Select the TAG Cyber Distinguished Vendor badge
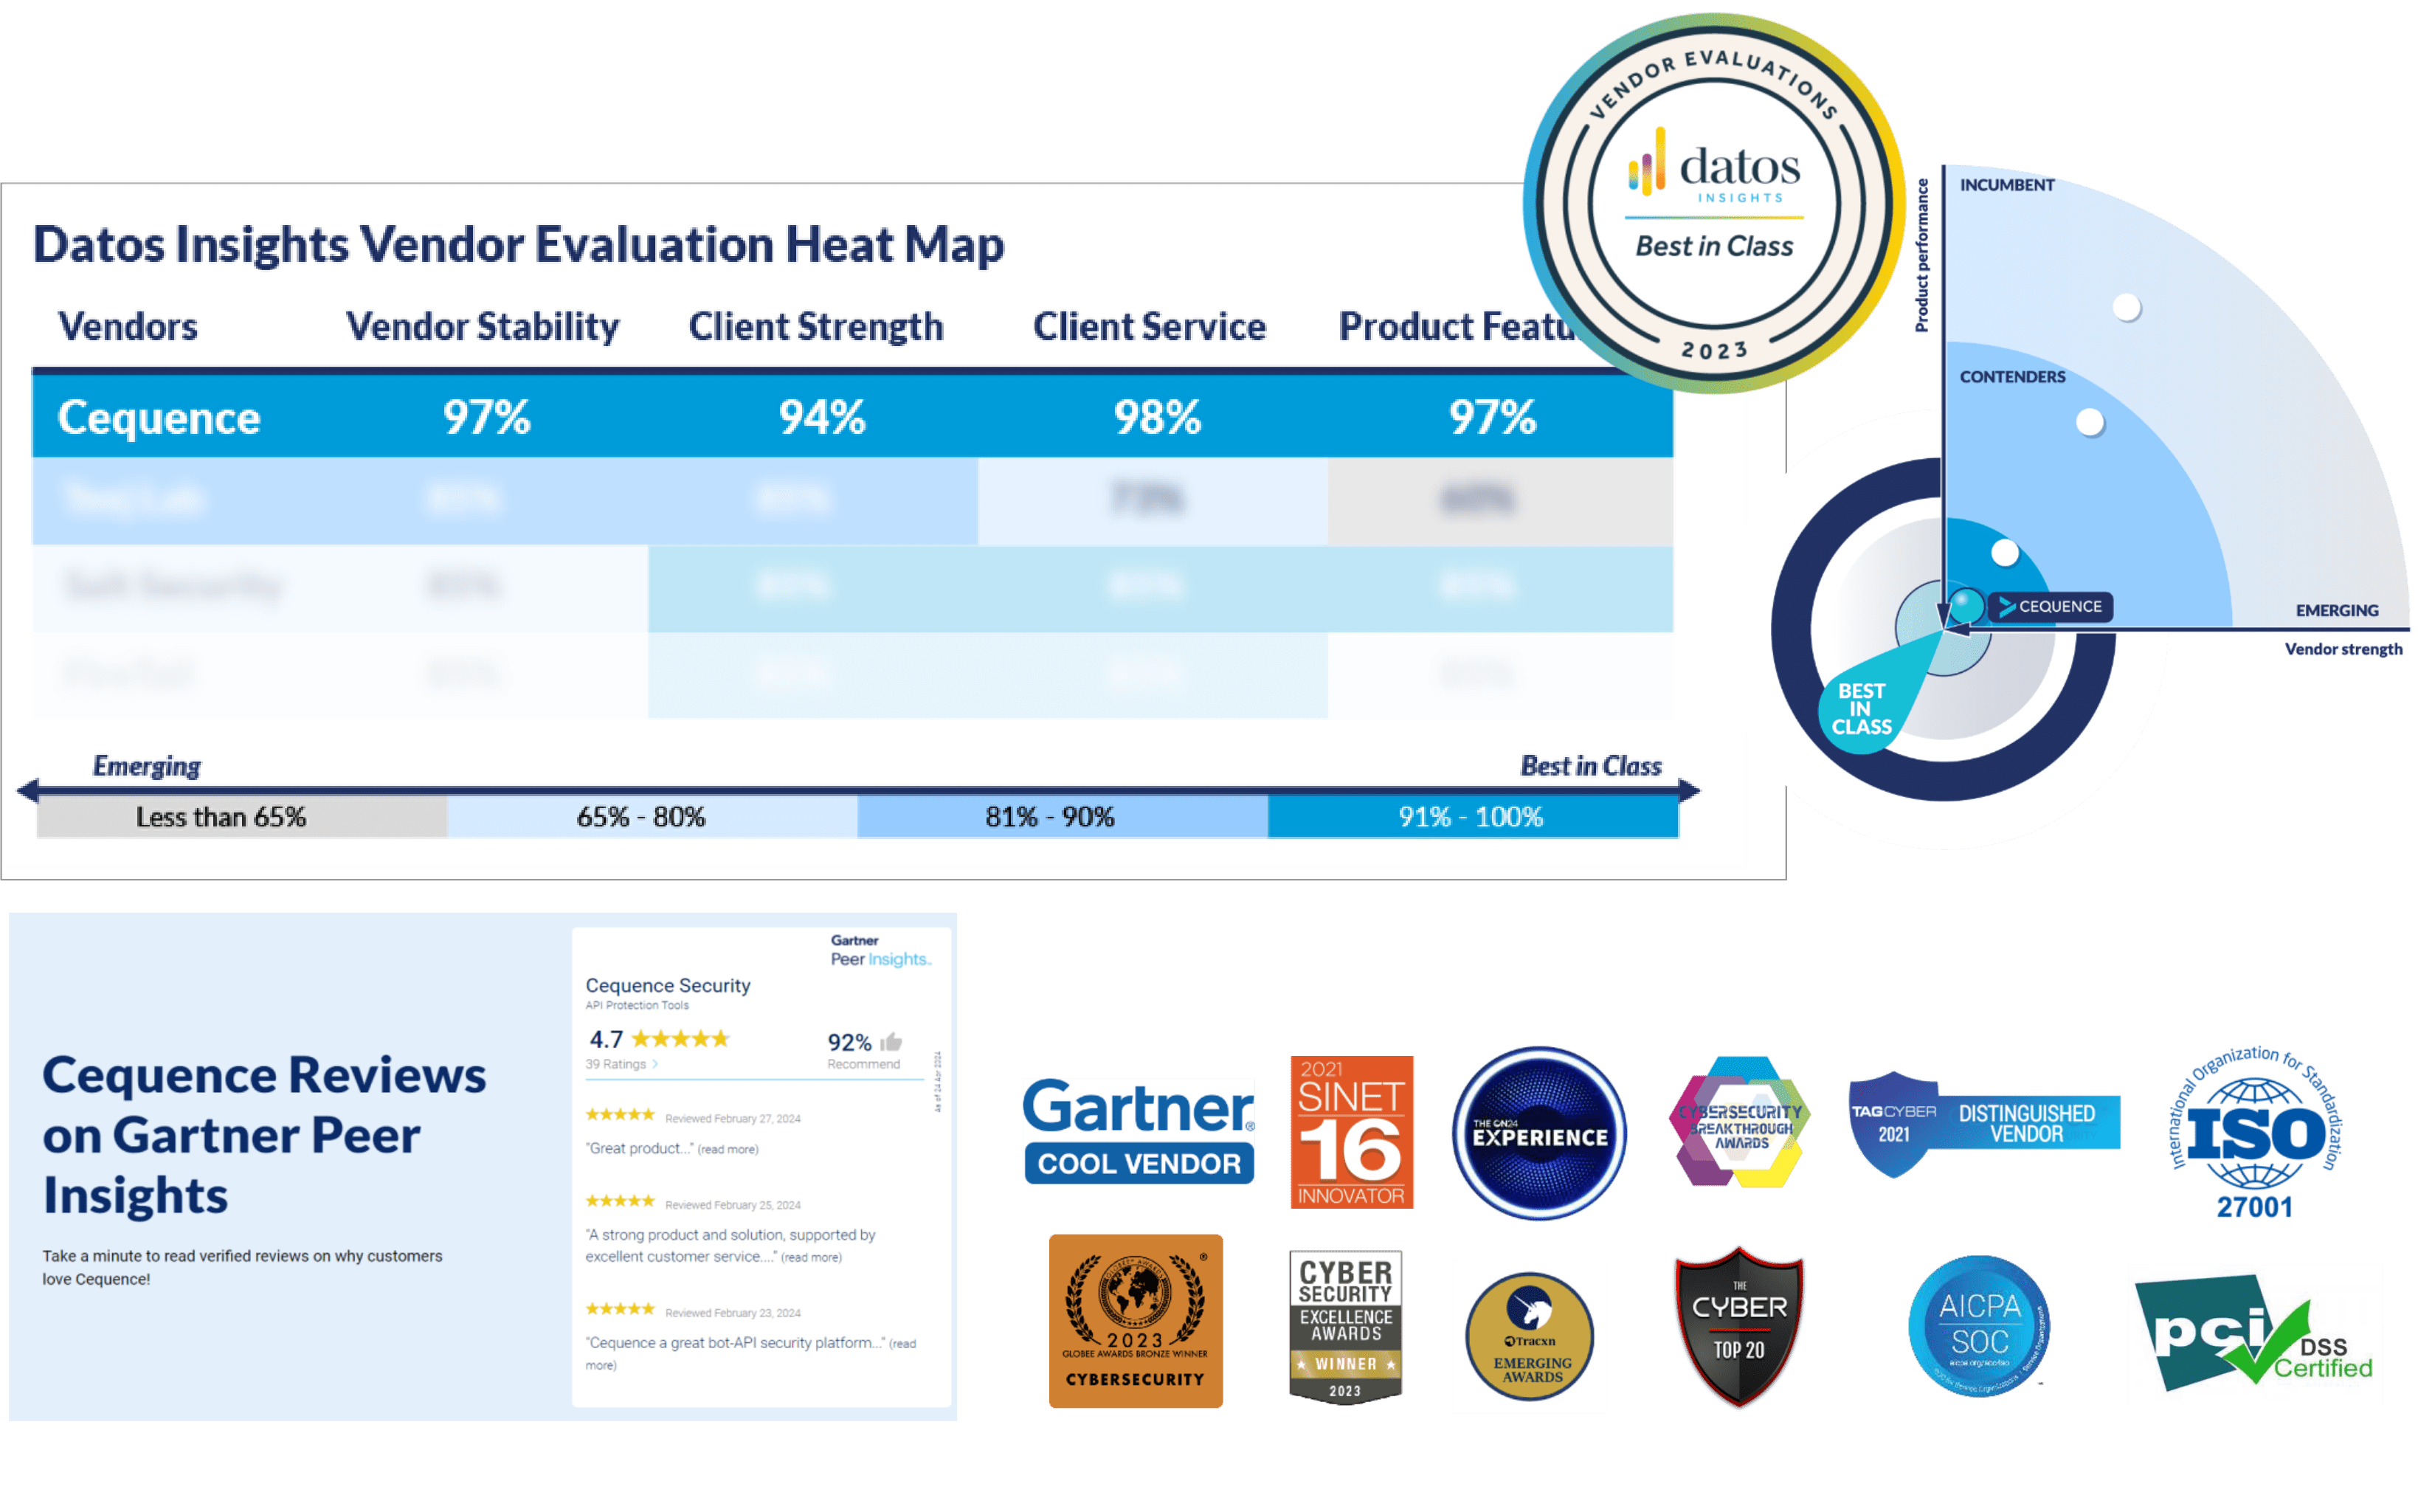This screenshot has height=1512, width=2418. pos(1984,1124)
